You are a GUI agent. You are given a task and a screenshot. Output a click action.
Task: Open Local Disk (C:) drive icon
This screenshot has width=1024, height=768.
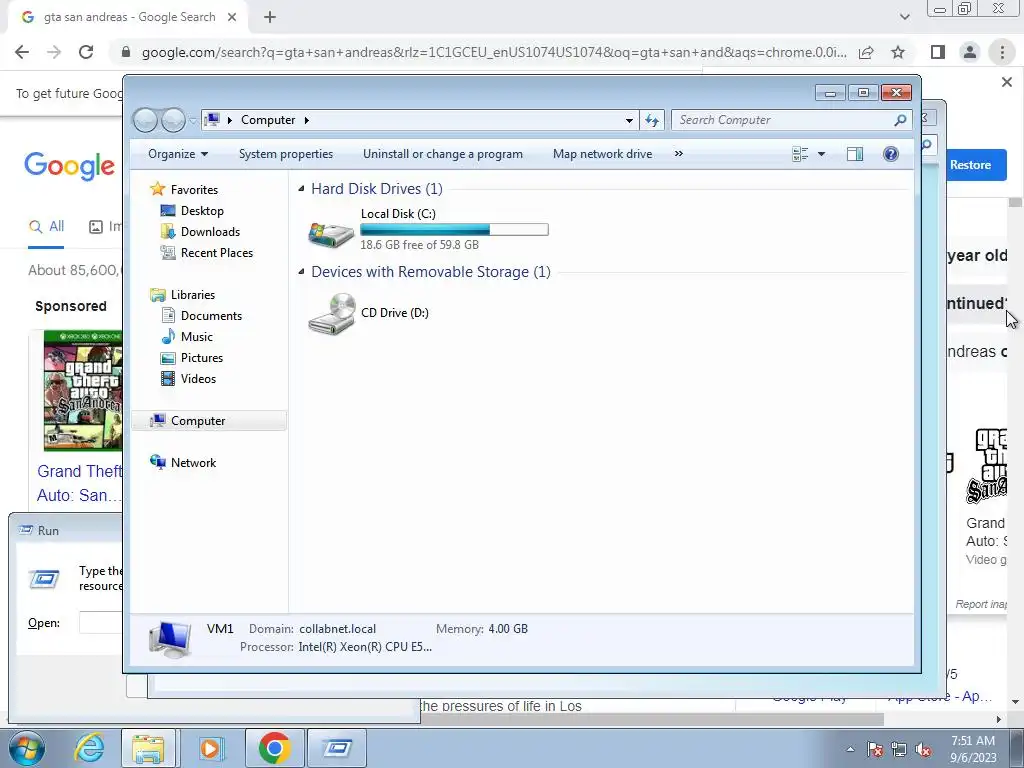331,233
